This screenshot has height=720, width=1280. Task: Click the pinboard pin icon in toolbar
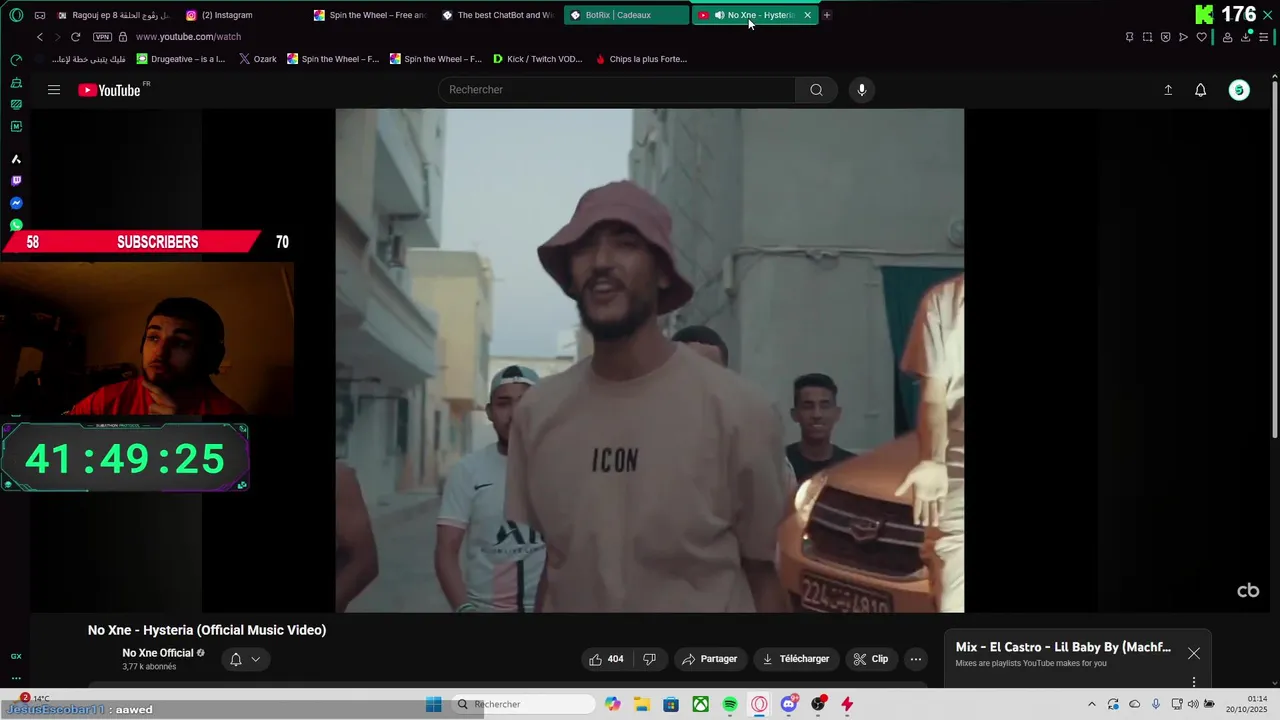coord(1129,37)
